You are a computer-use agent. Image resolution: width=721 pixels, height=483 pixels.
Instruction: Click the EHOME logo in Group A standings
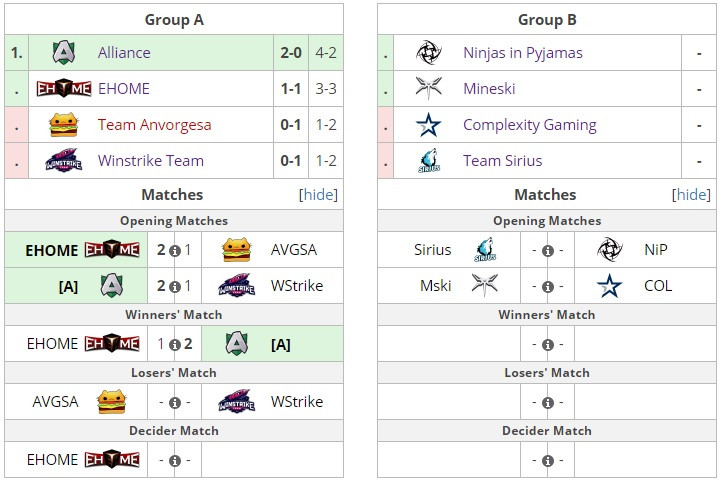coord(63,88)
